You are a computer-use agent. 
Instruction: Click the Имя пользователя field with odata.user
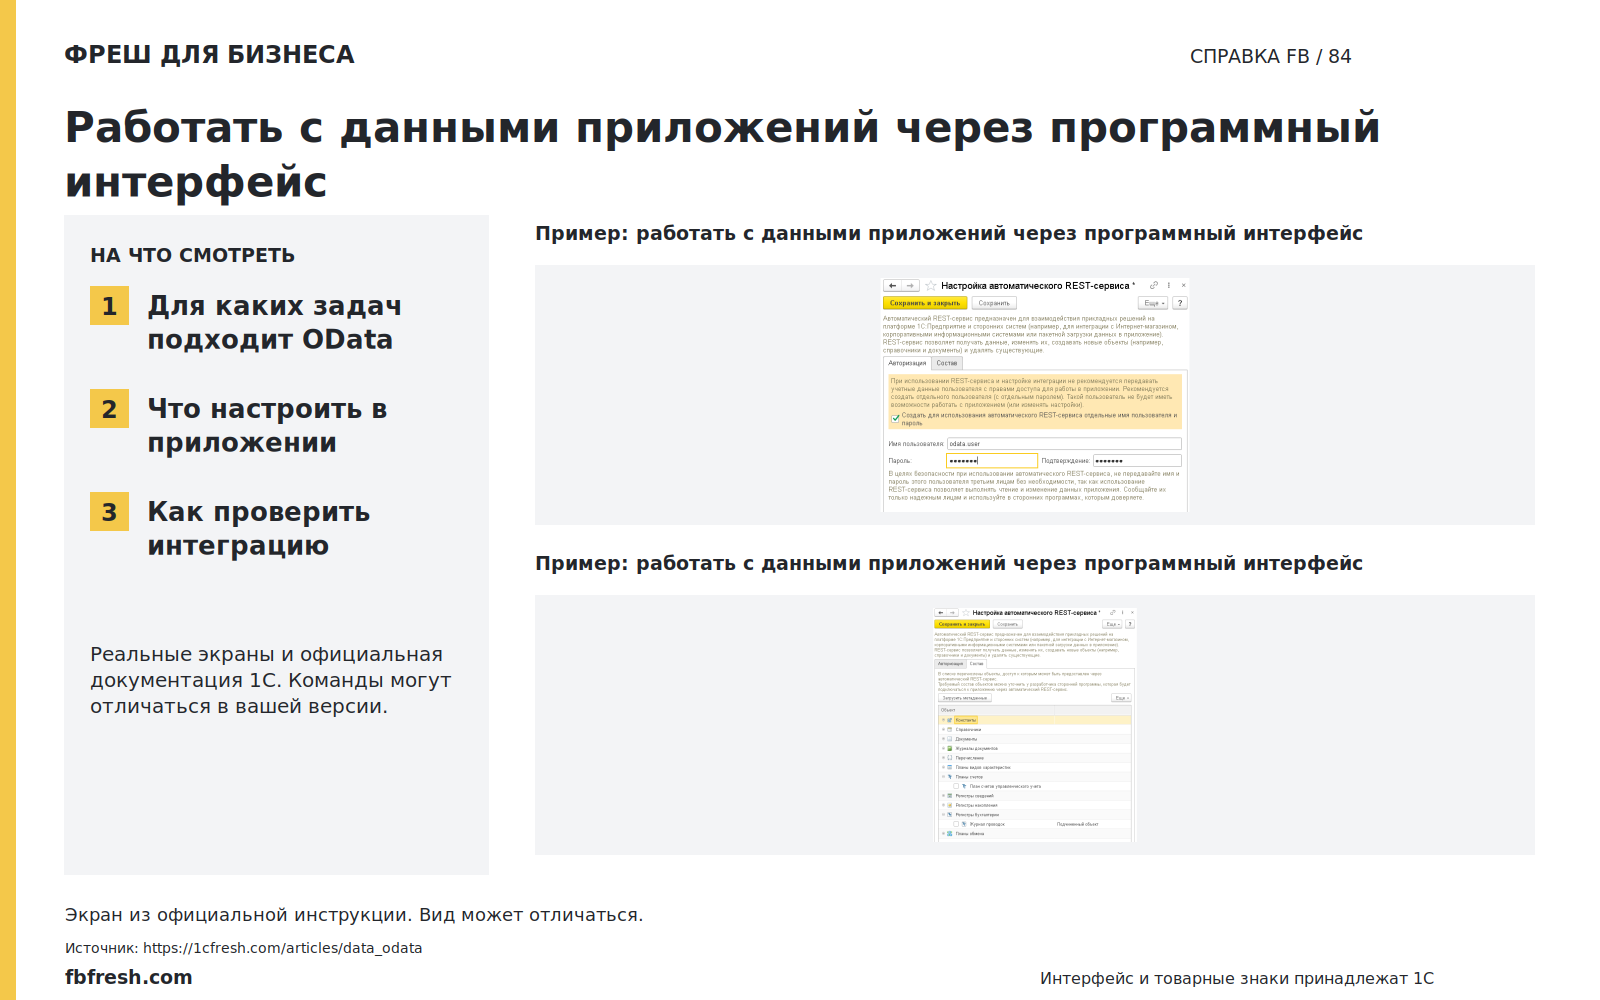pyautogui.click(x=1064, y=444)
